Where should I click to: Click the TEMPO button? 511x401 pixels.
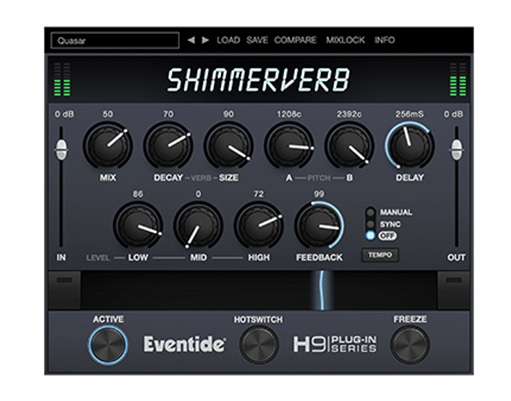(380, 255)
